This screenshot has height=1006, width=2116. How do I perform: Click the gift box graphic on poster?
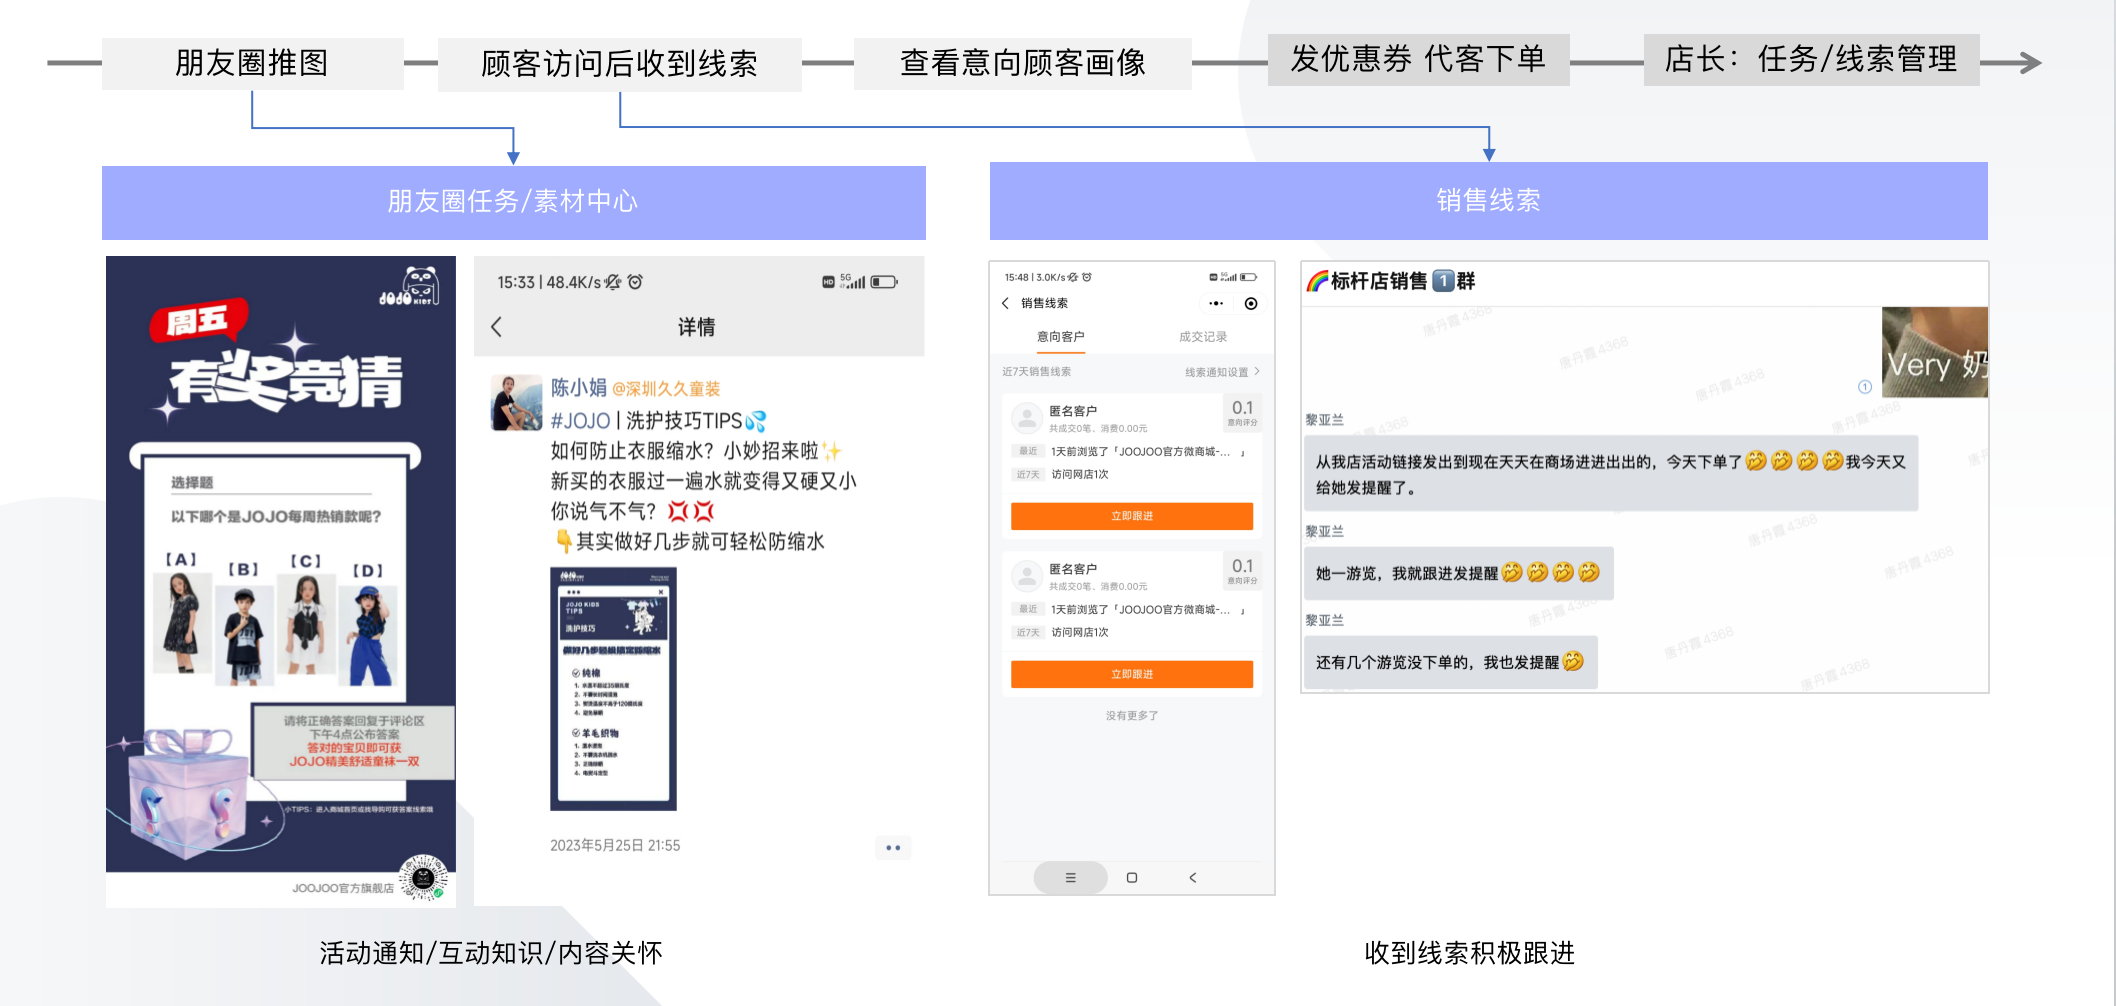coord(190,793)
